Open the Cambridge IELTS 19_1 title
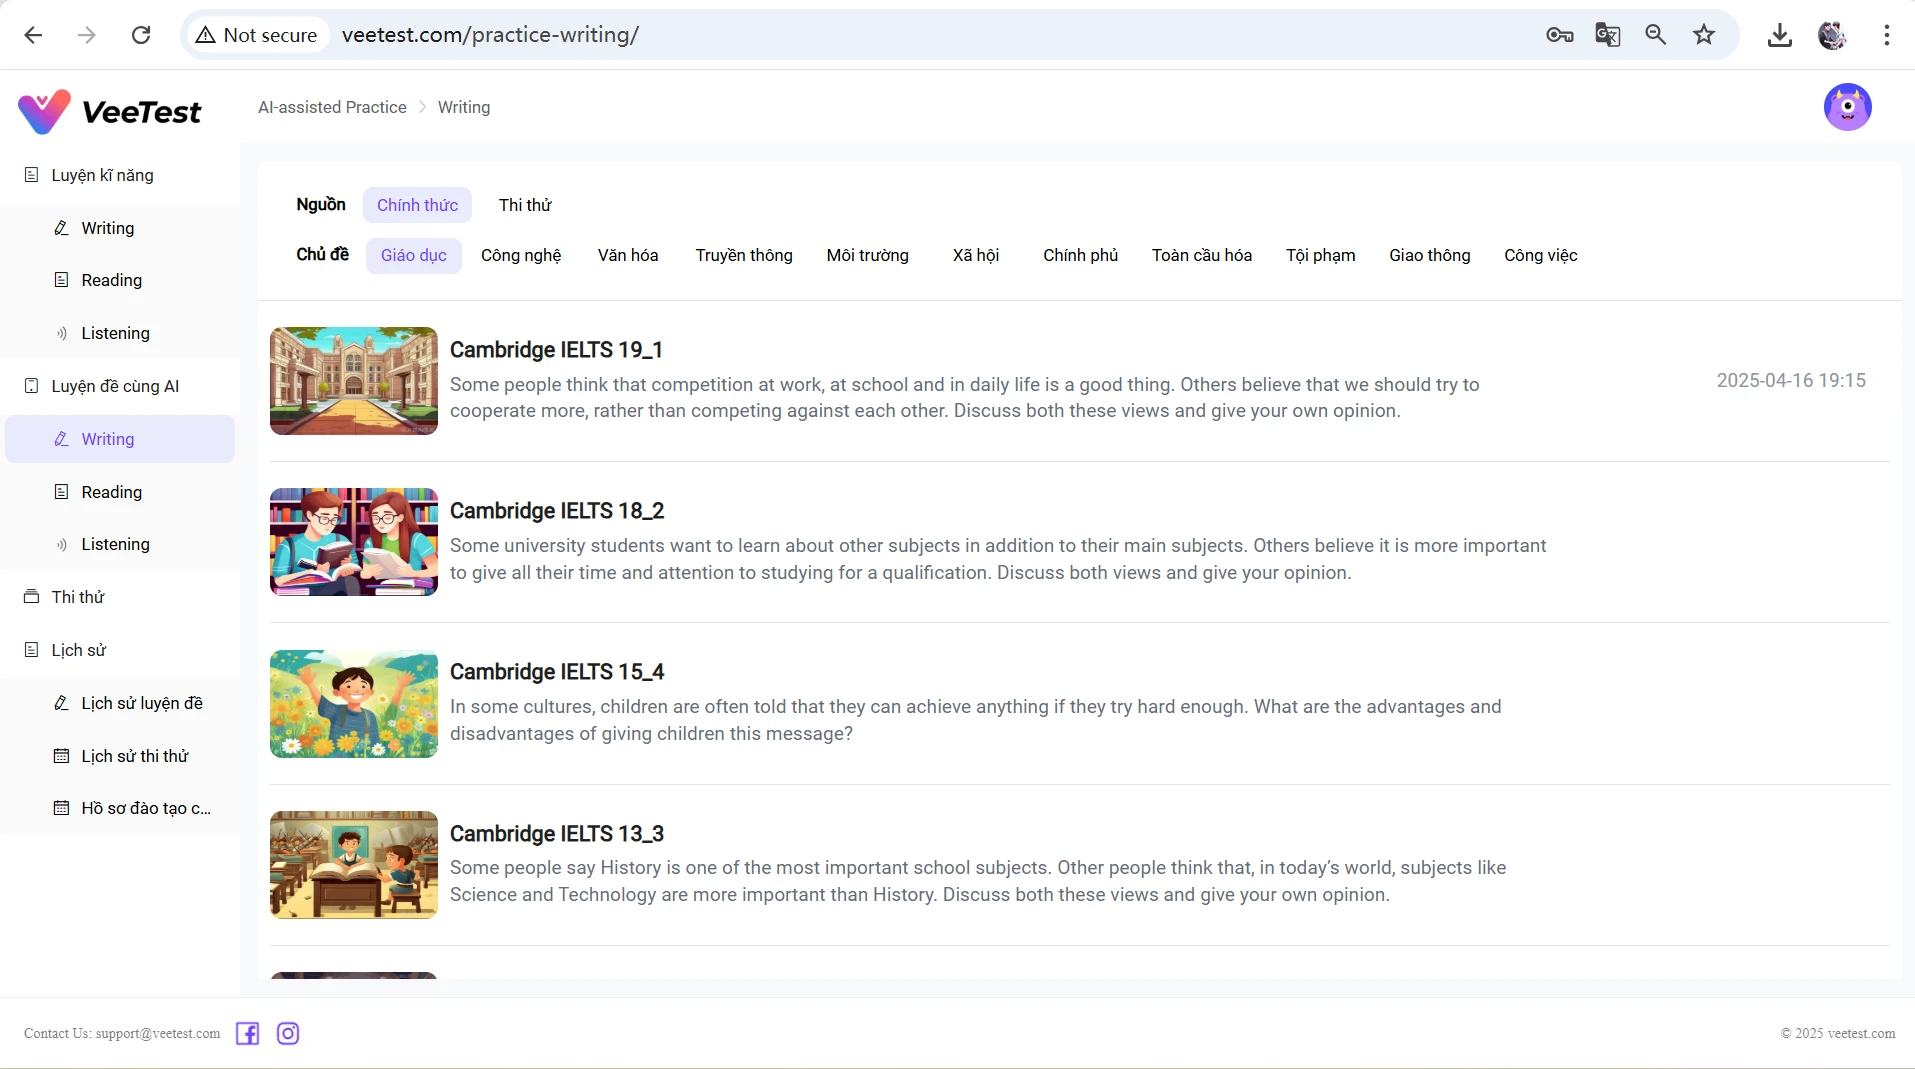1915x1069 pixels. (556, 350)
